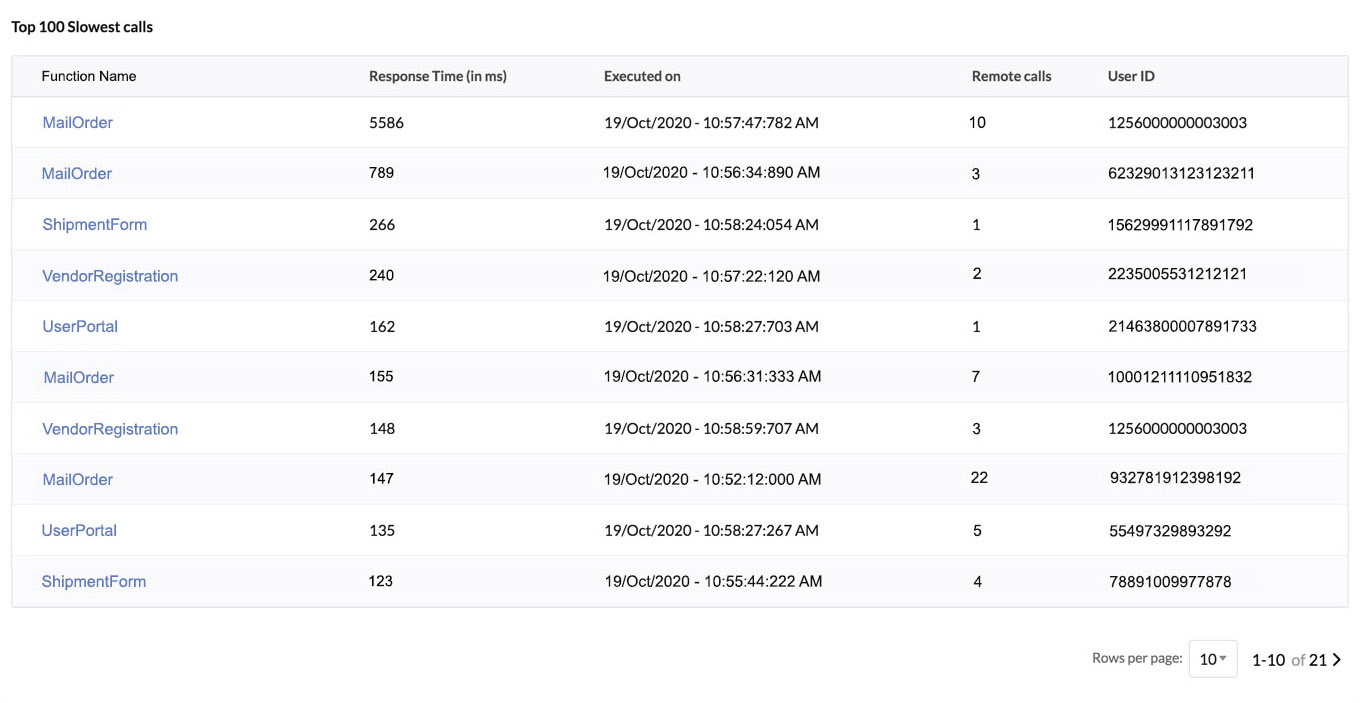This screenshot has height=703, width=1360.
Task: Open the MailOrder entry with 22 remote calls
Action: click(77, 479)
